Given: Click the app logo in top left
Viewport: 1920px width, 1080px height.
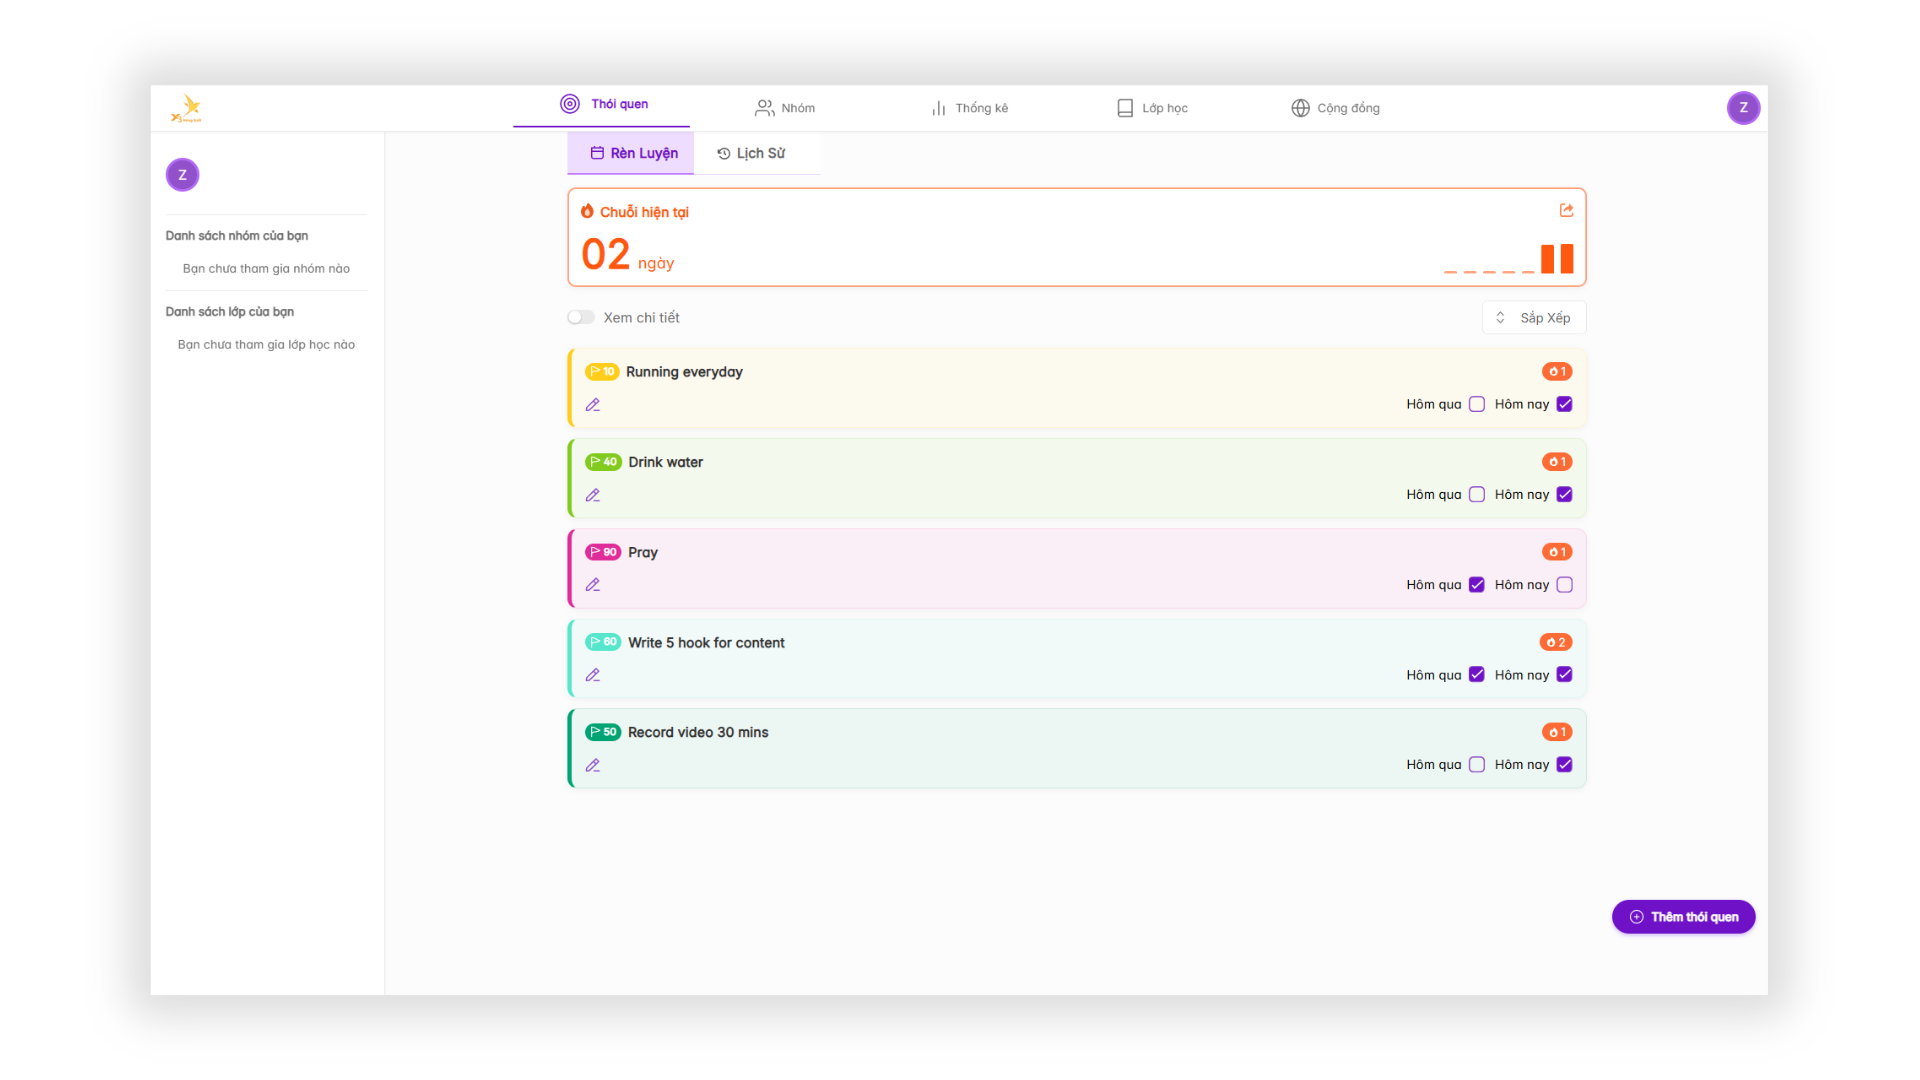Looking at the screenshot, I should pyautogui.click(x=187, y=108).
